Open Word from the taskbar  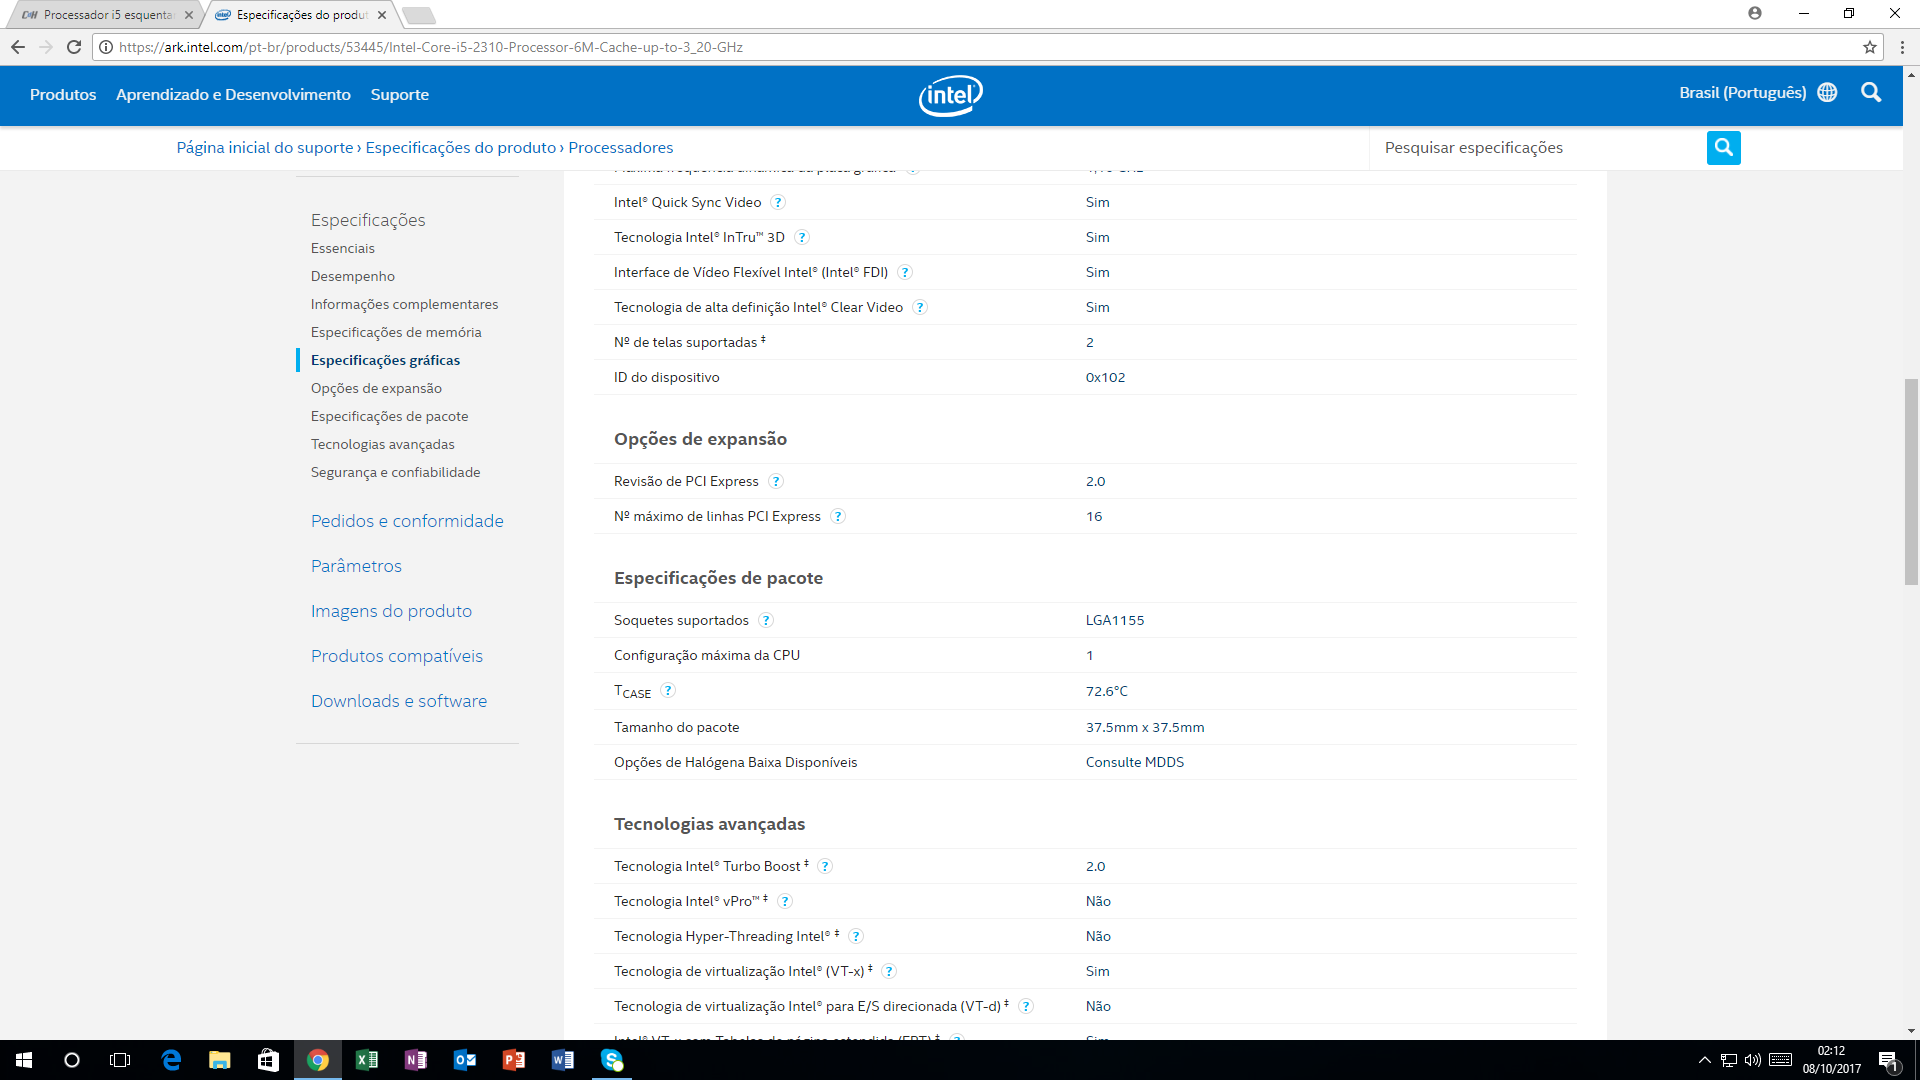pyautogui.click(x=563, y=1060)
